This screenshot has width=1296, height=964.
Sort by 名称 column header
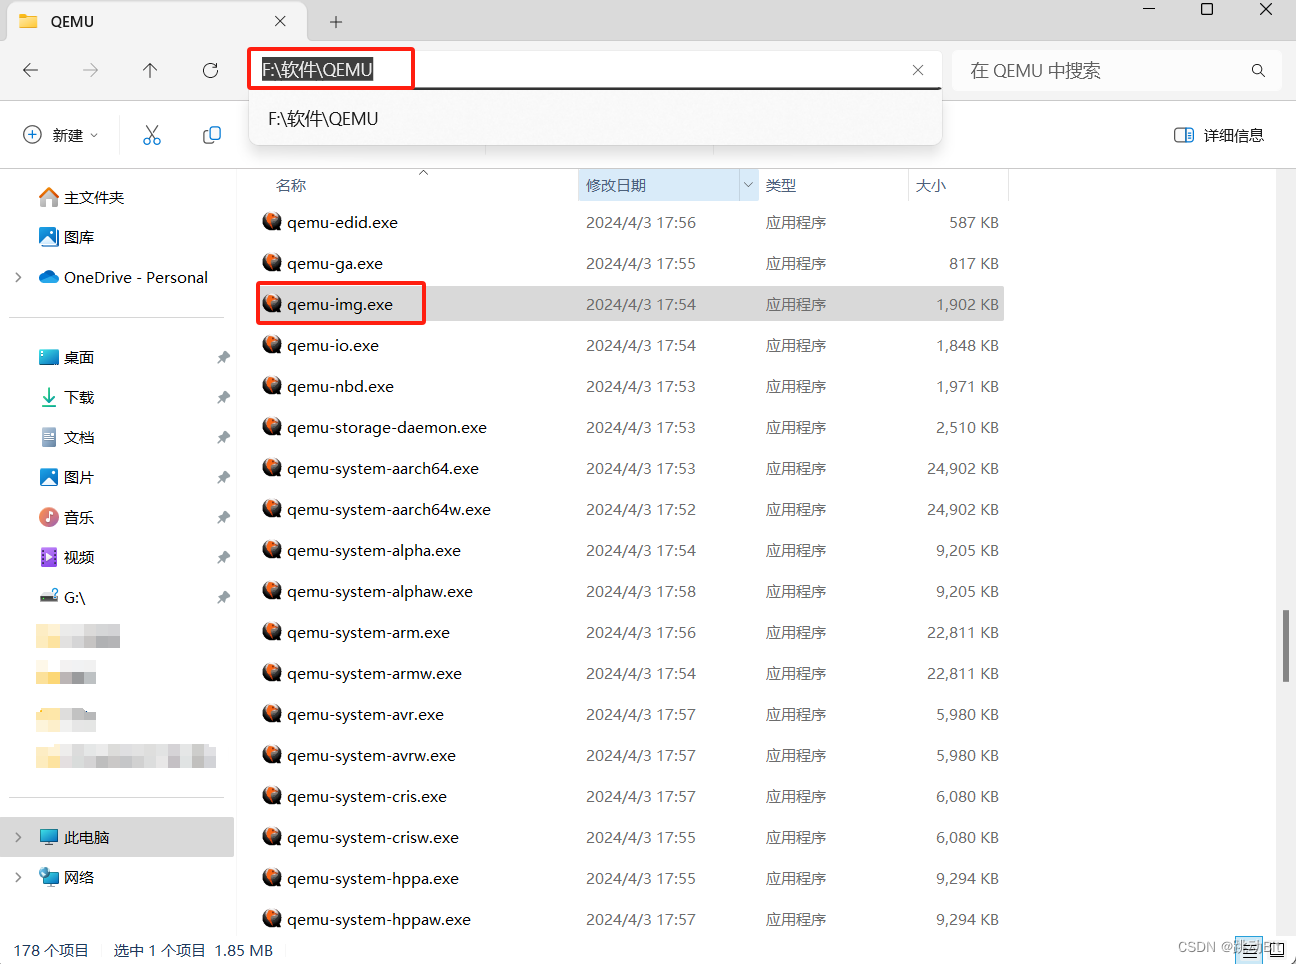291,186
